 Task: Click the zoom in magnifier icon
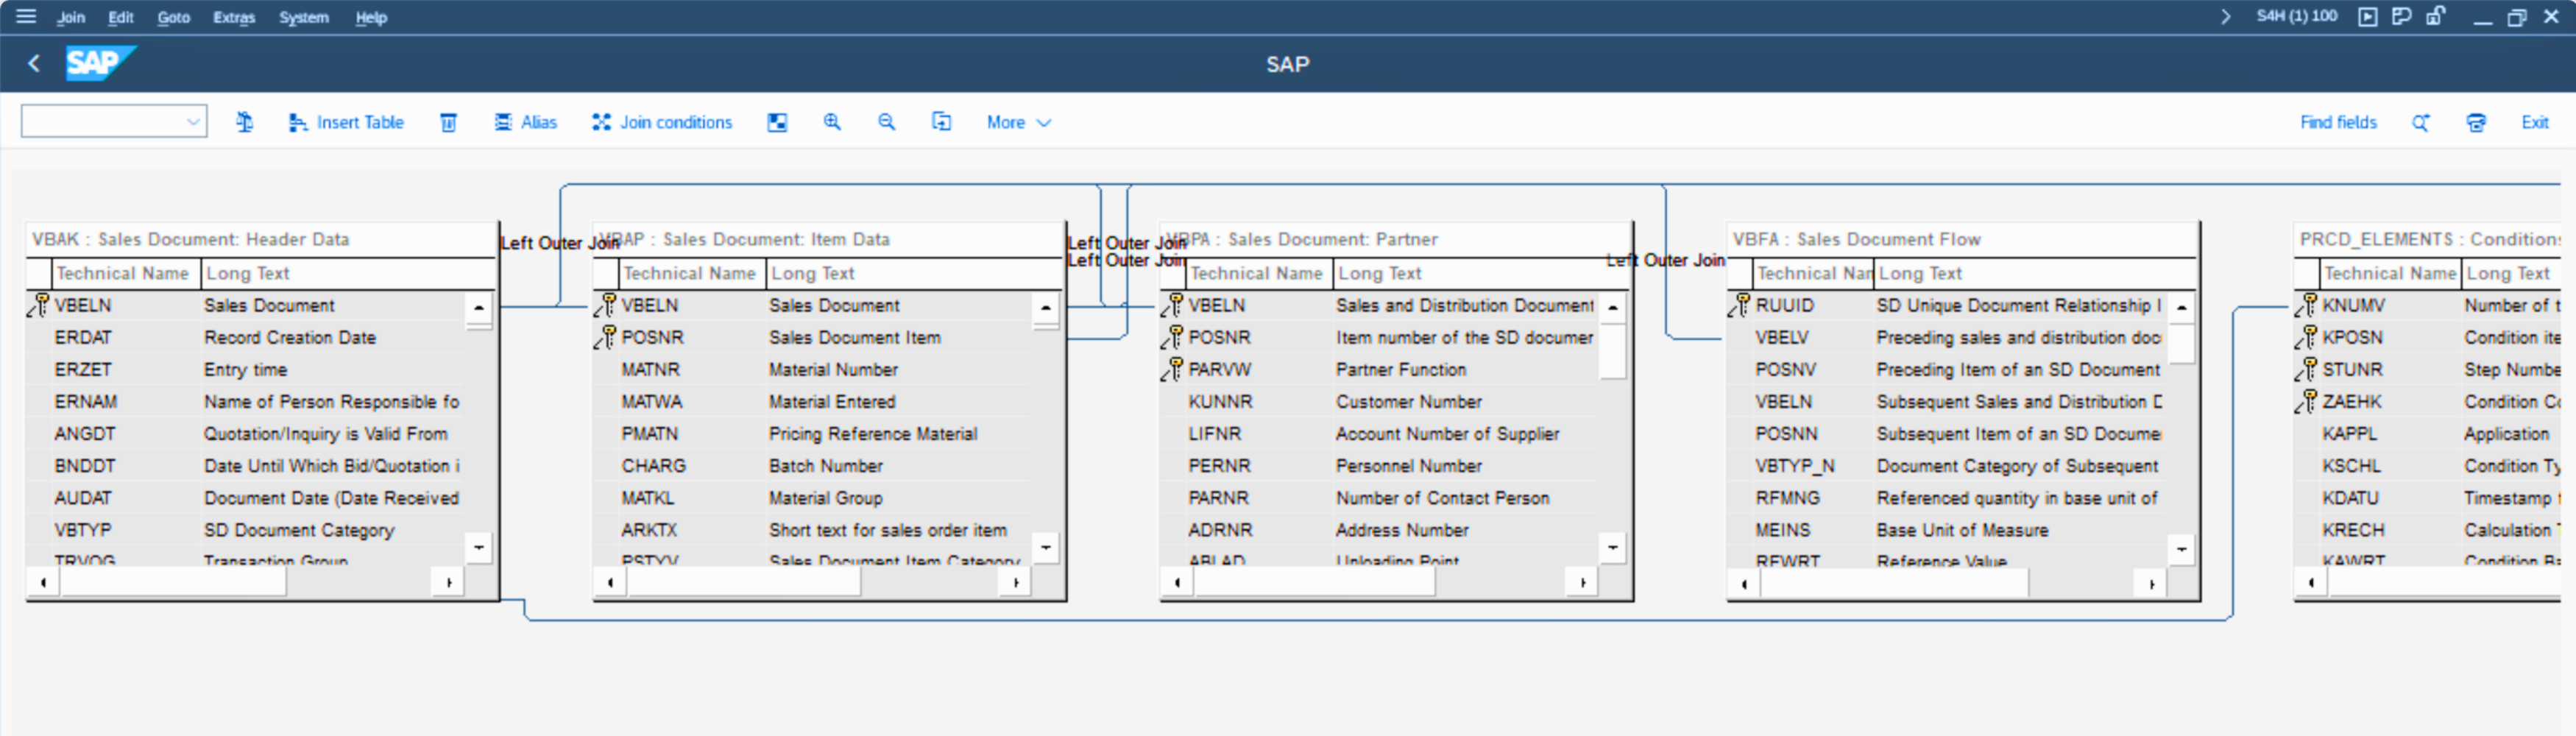[x=831, y=122]
